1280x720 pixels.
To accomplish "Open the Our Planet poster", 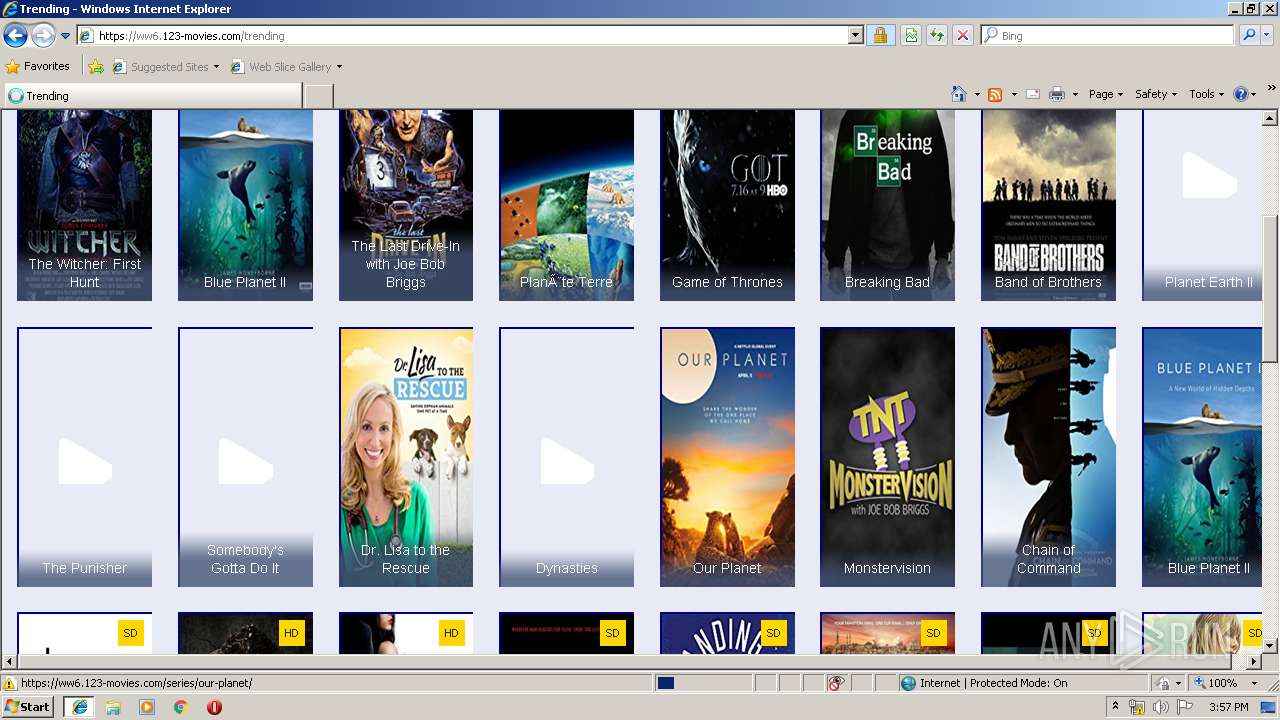I will 727,457.
